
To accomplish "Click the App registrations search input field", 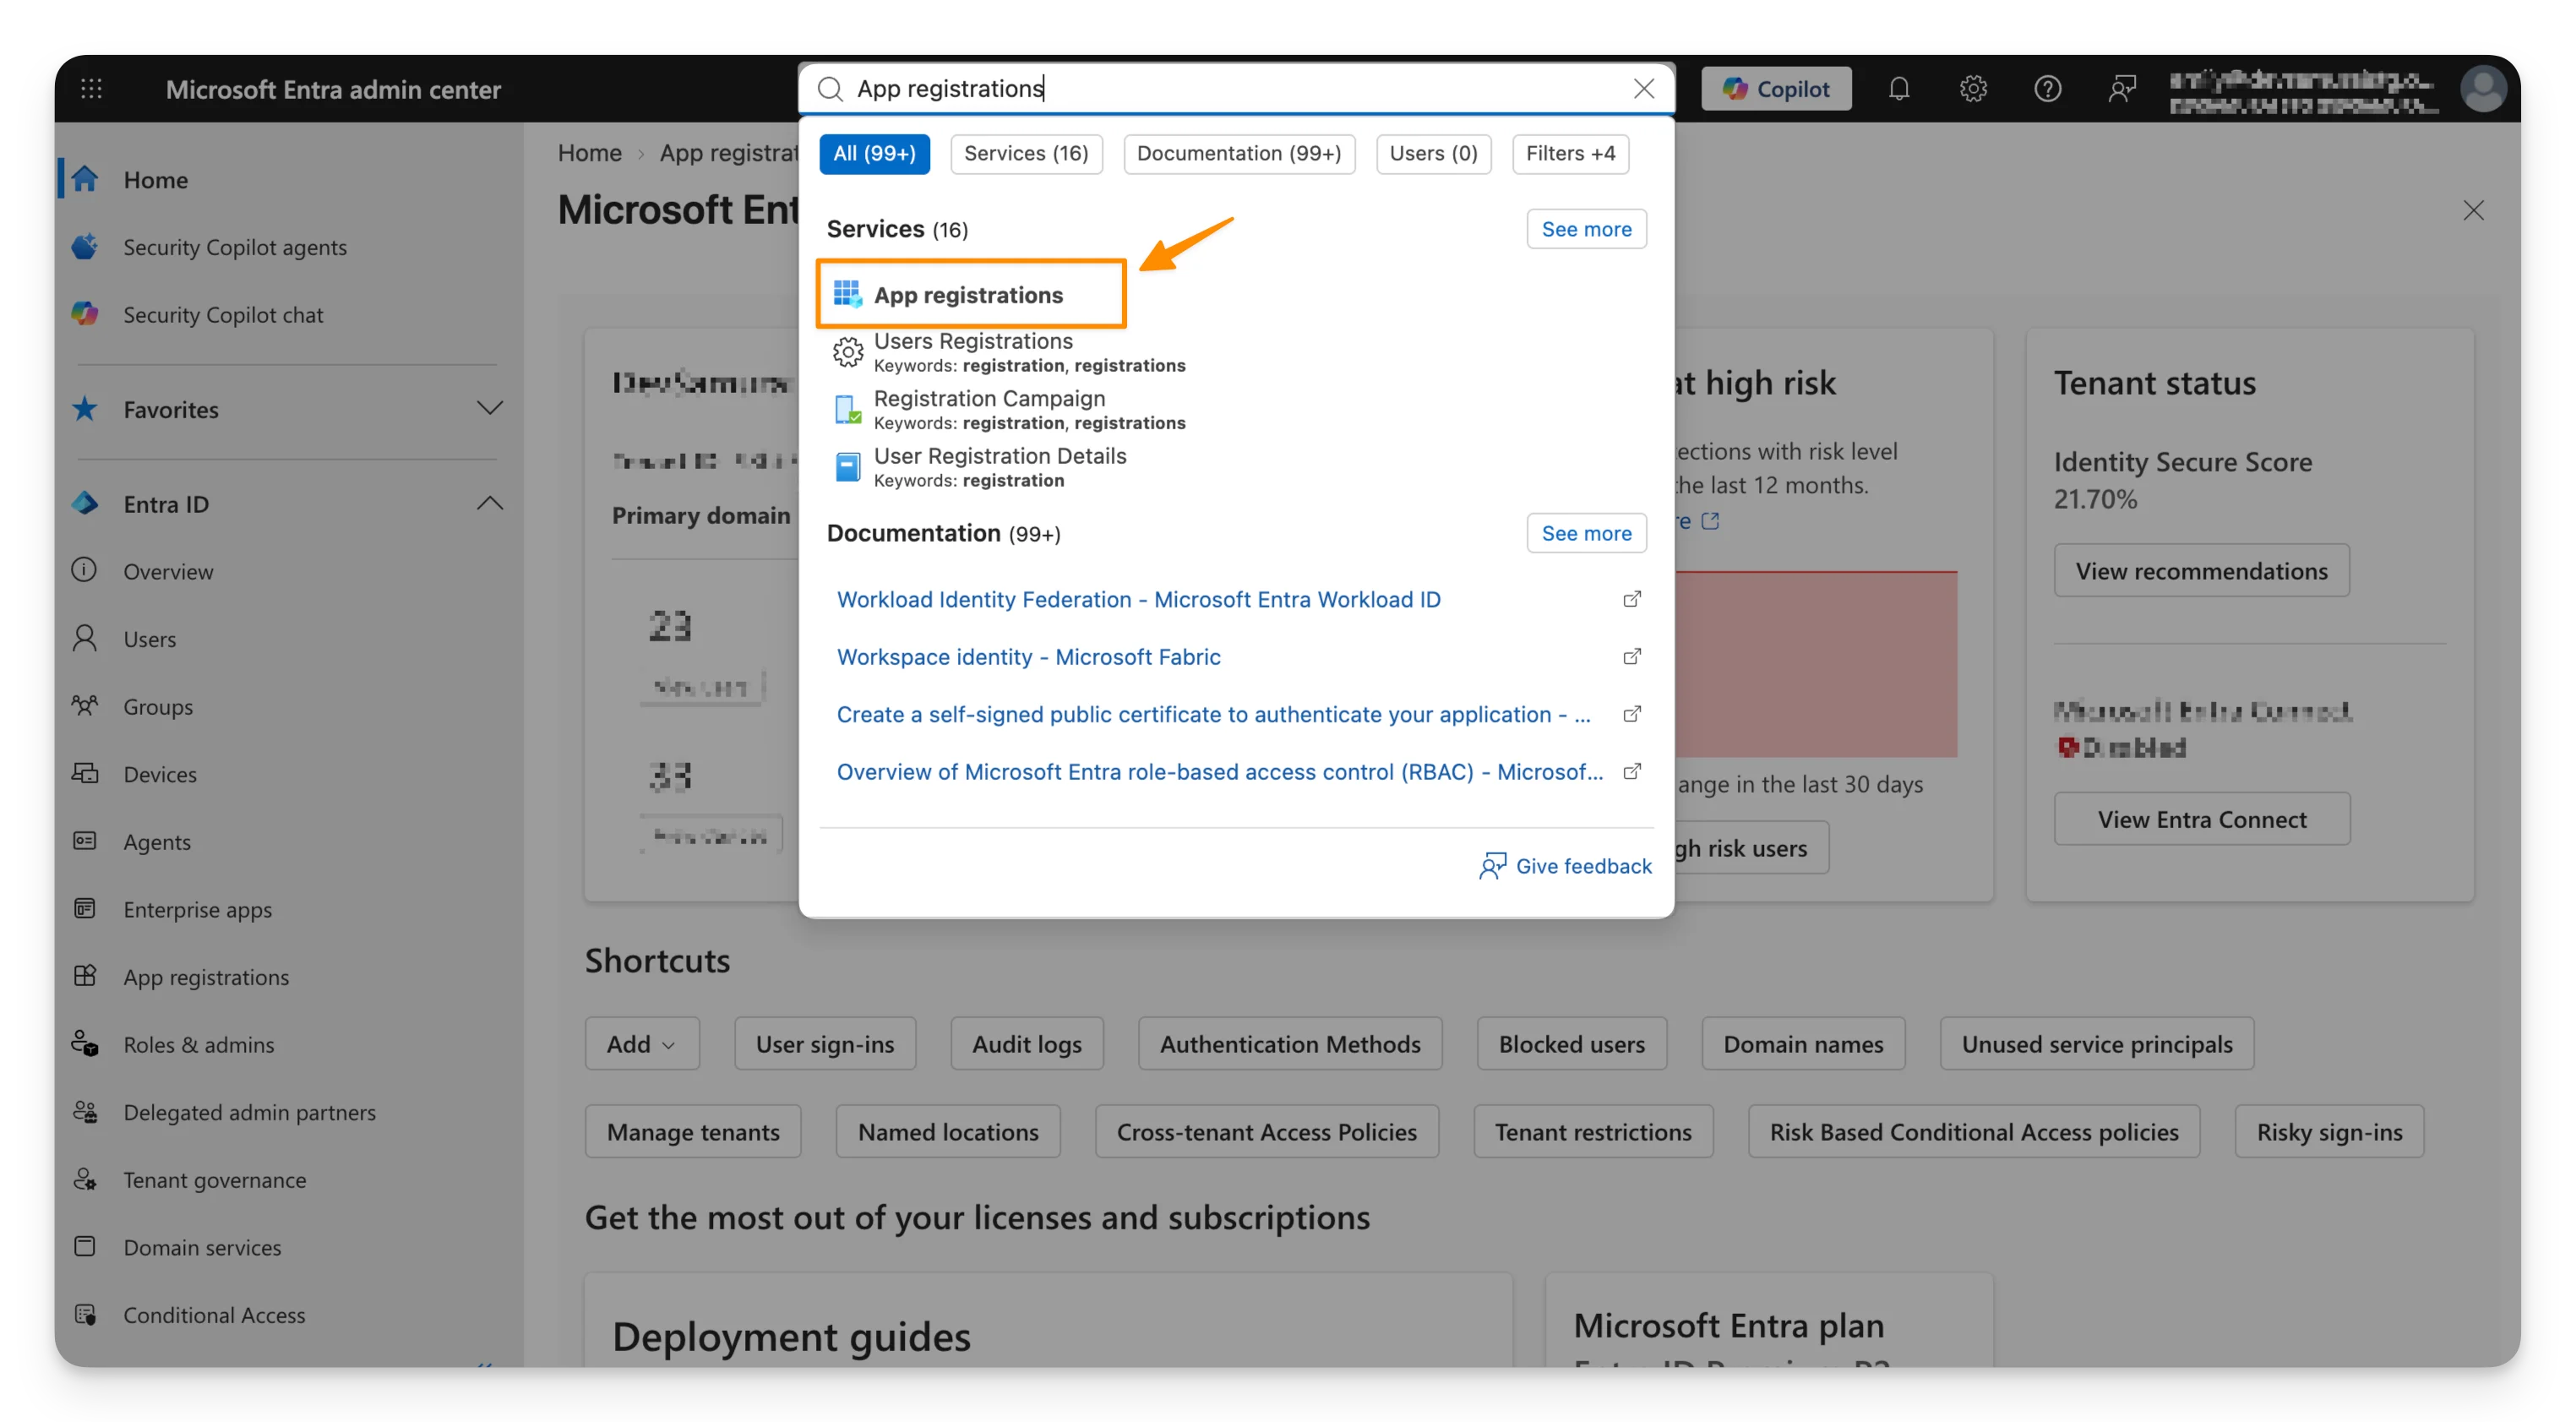I will pyautogui.click(x=1236, y=89).
